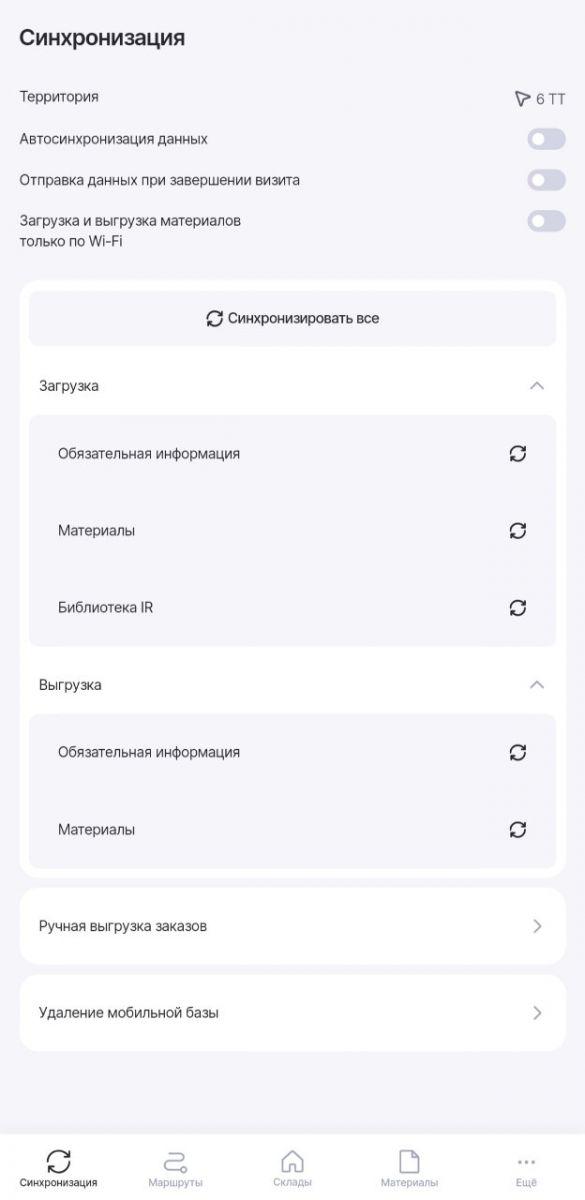The height and width of the screenshot is (1200, 585).
Task: Enable Отправка данных при завершении визита
Action: coord(546,180)
